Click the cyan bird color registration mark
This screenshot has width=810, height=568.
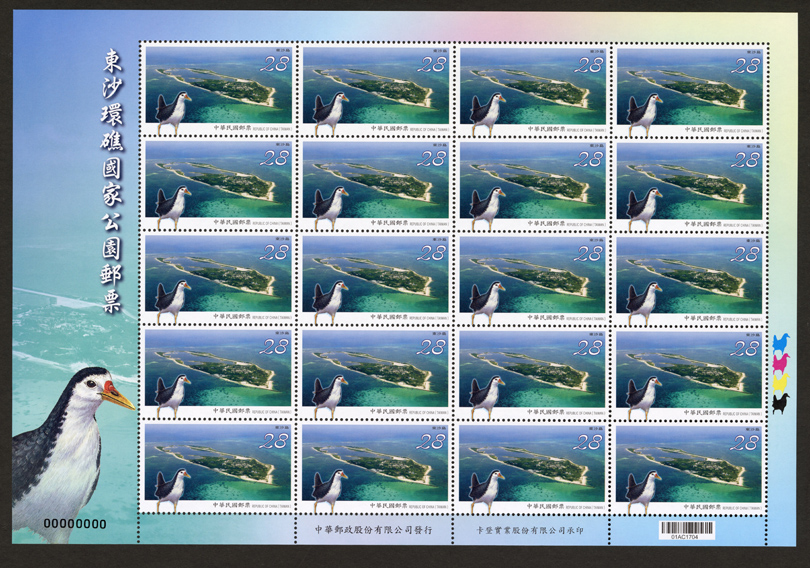(782, 342)
